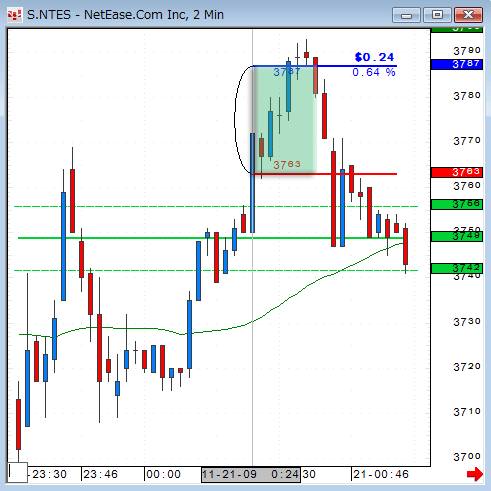Maximize the S.NTES chart window
Image resolution: width=491 pixels, height=491 pixels.
point(437,15)
